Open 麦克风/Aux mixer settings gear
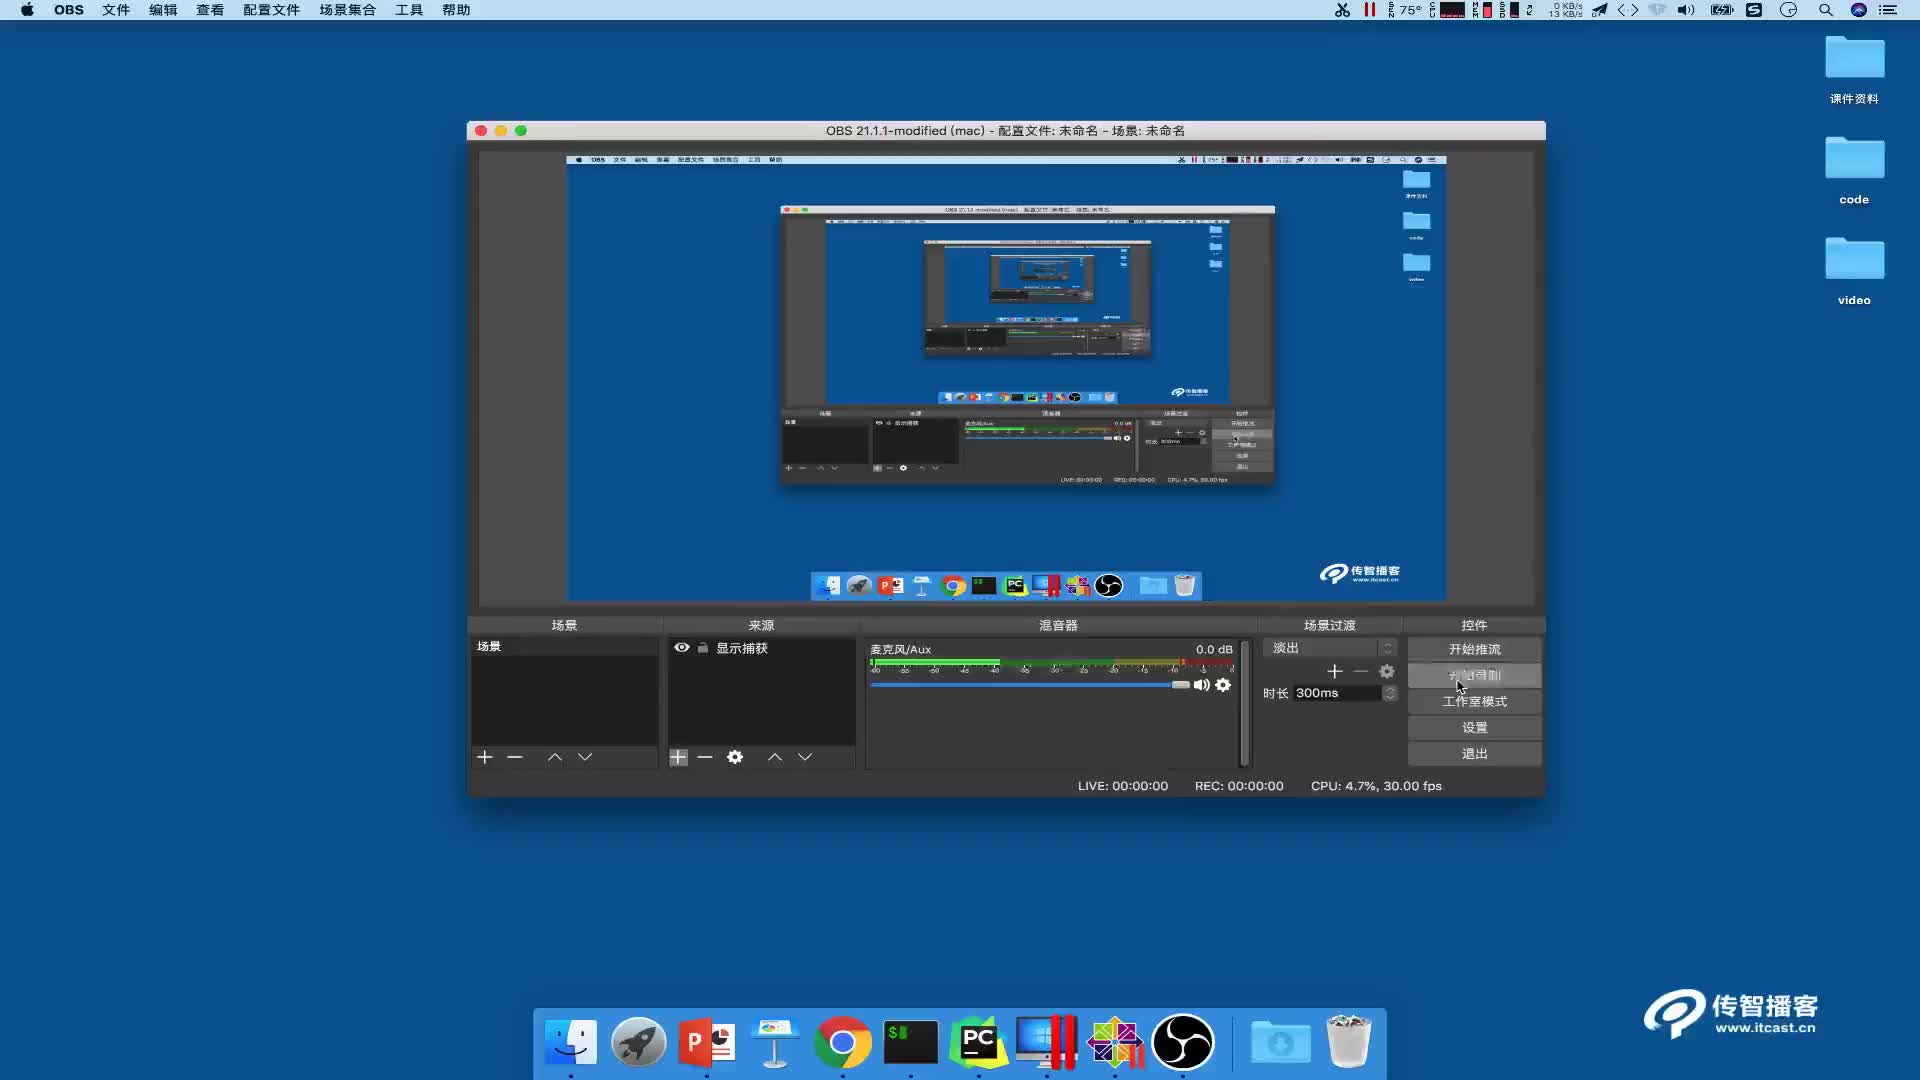This screenshot has height=1080, width=1920. 1223,685
